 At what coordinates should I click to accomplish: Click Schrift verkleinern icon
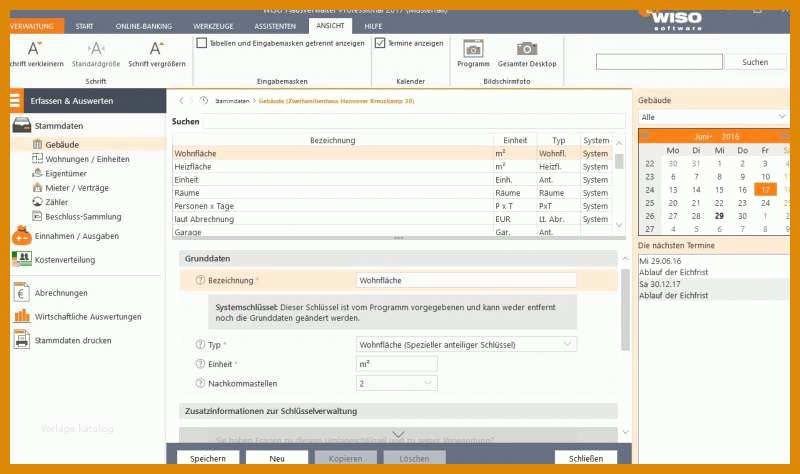point(35,48)
